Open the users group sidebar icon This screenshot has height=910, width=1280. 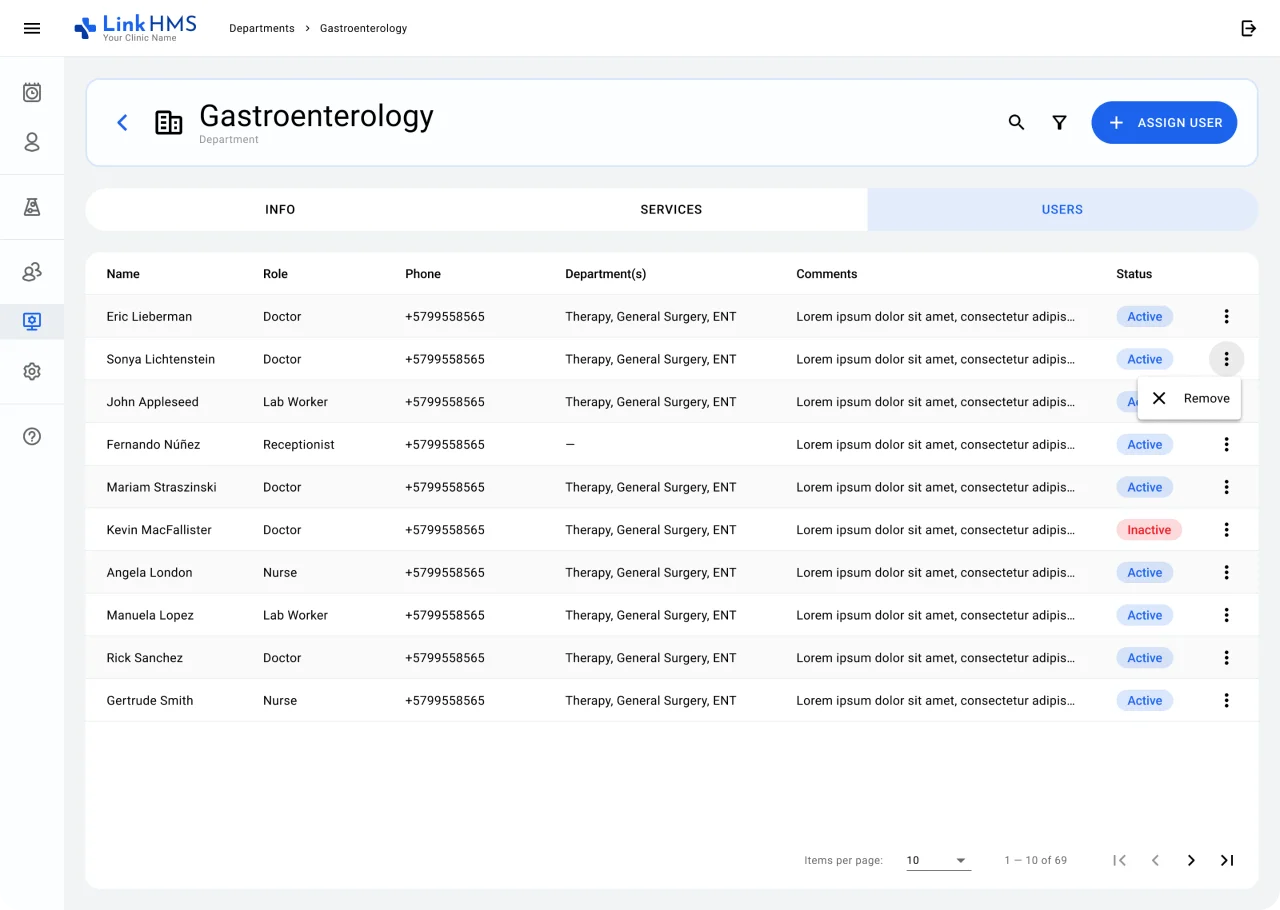[32, 272]
